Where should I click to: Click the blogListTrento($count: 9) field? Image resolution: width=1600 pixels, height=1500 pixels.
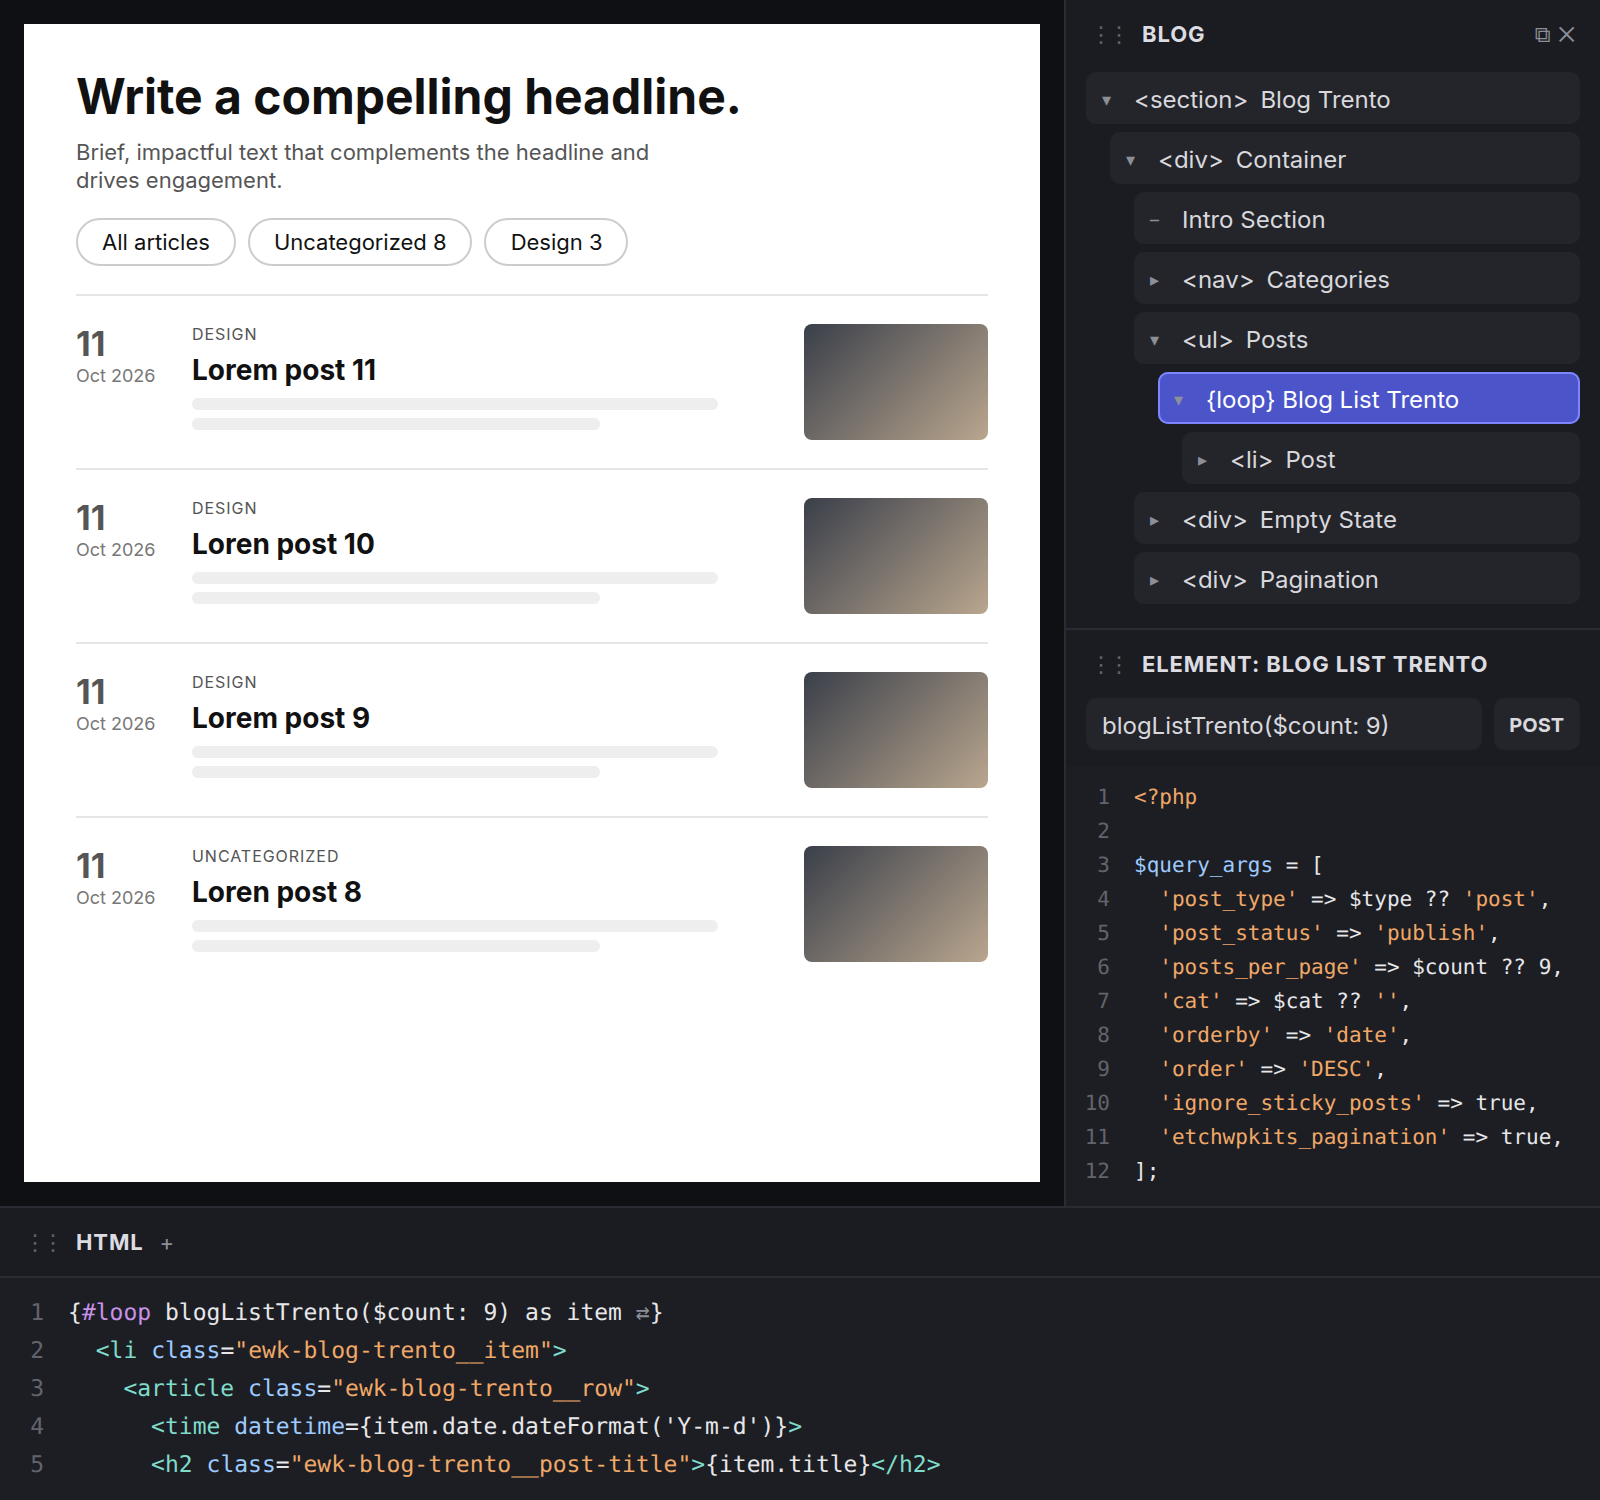pyautogui.click(x=1284, y=724)
